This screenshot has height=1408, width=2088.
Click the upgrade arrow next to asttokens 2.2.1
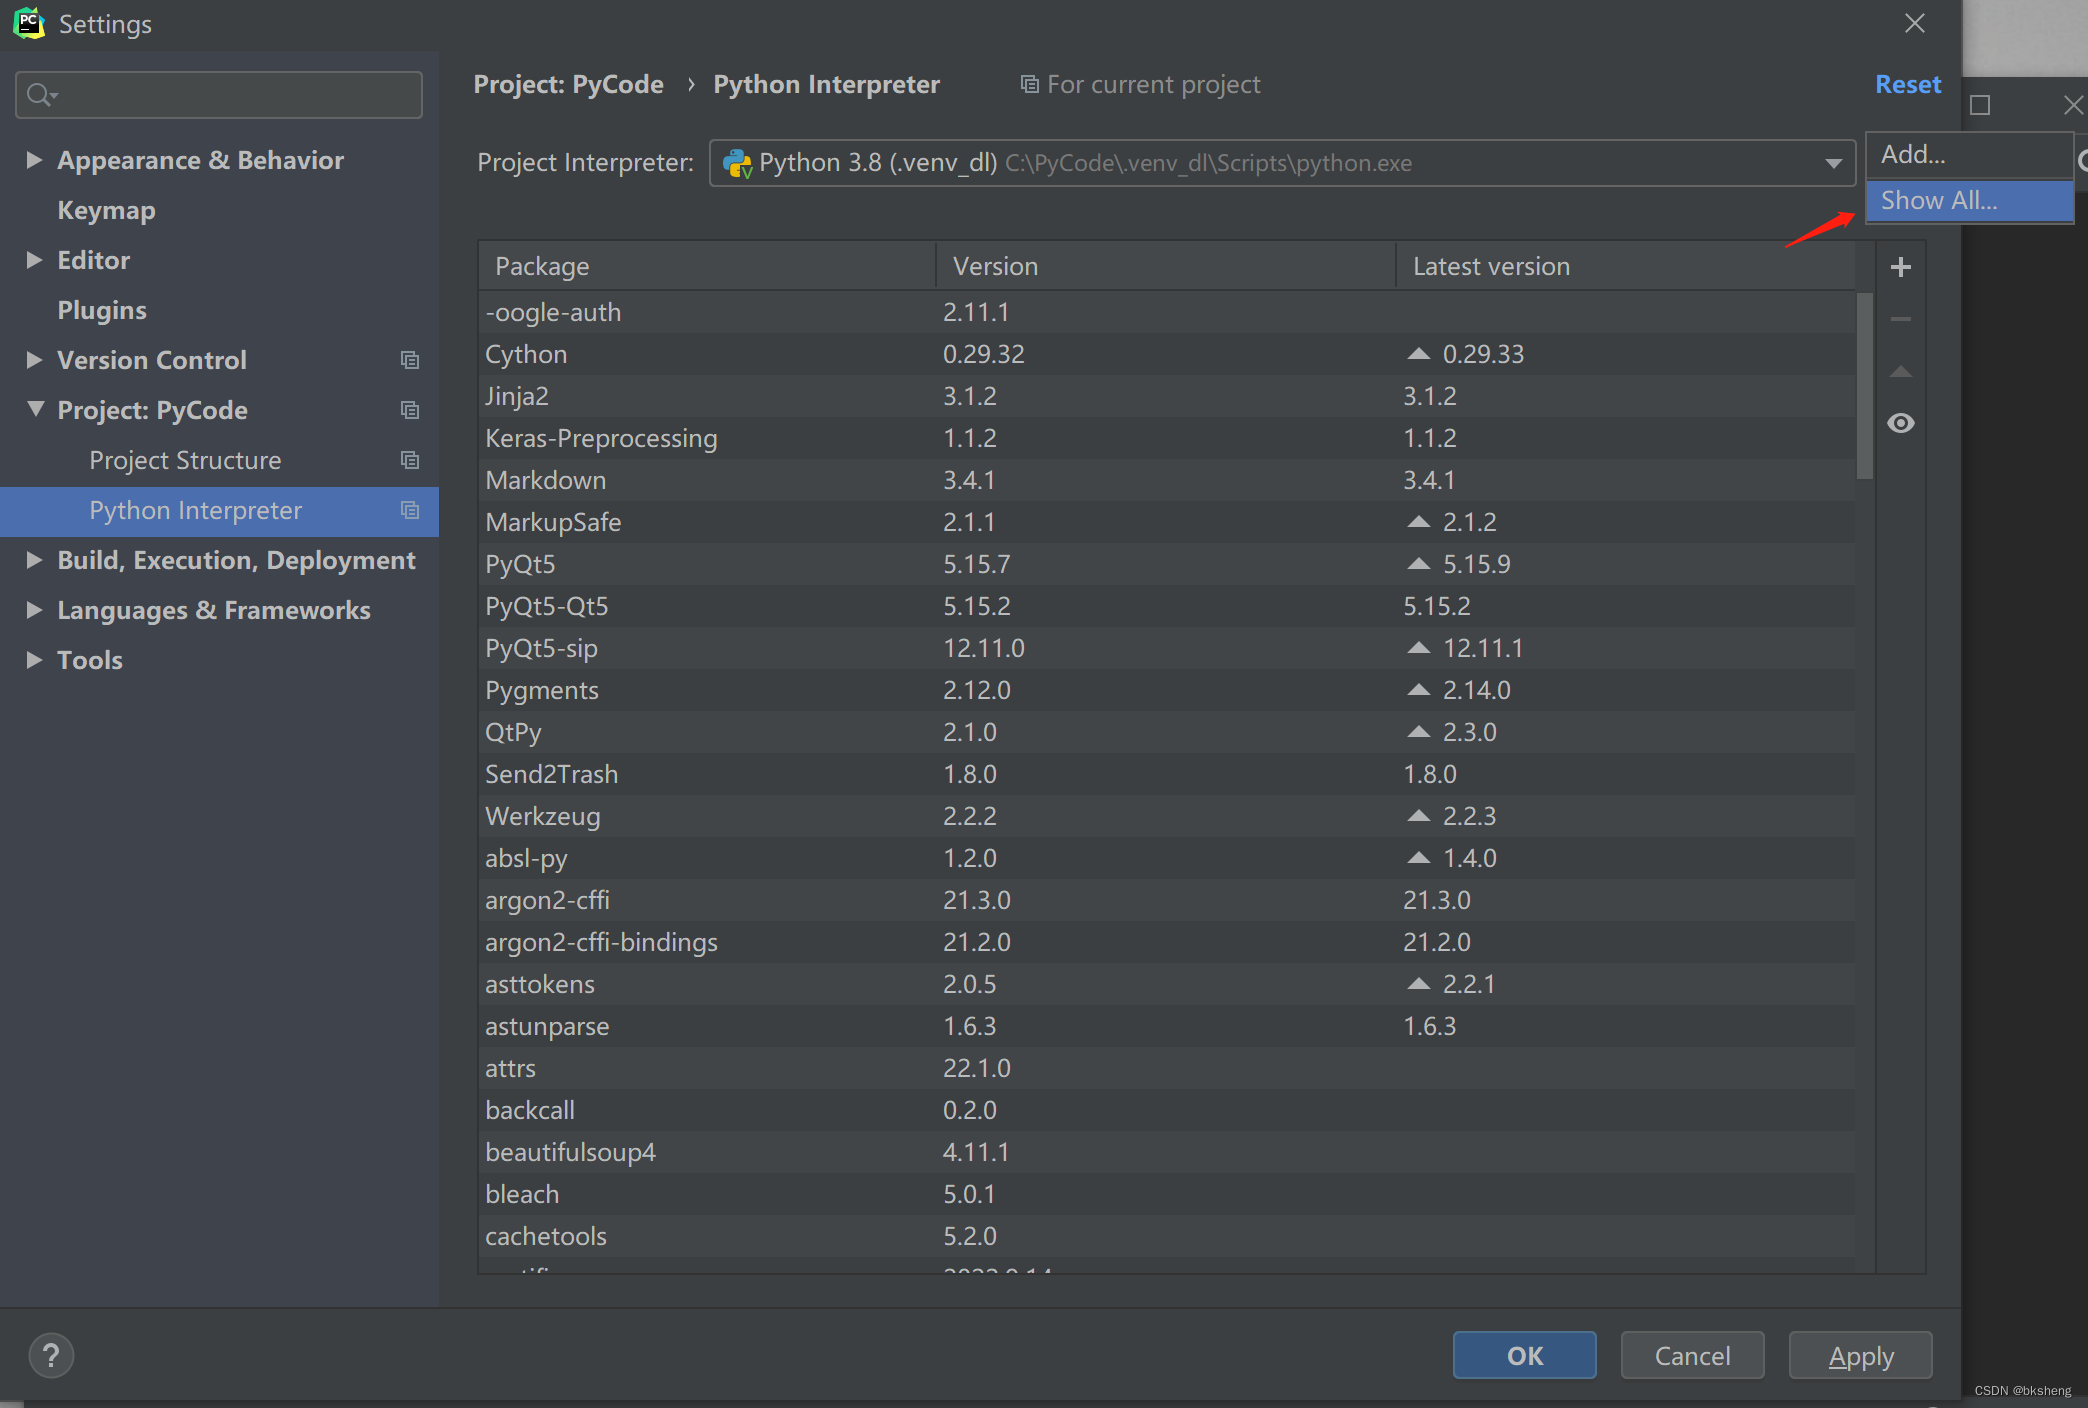tap(1418, 984)
